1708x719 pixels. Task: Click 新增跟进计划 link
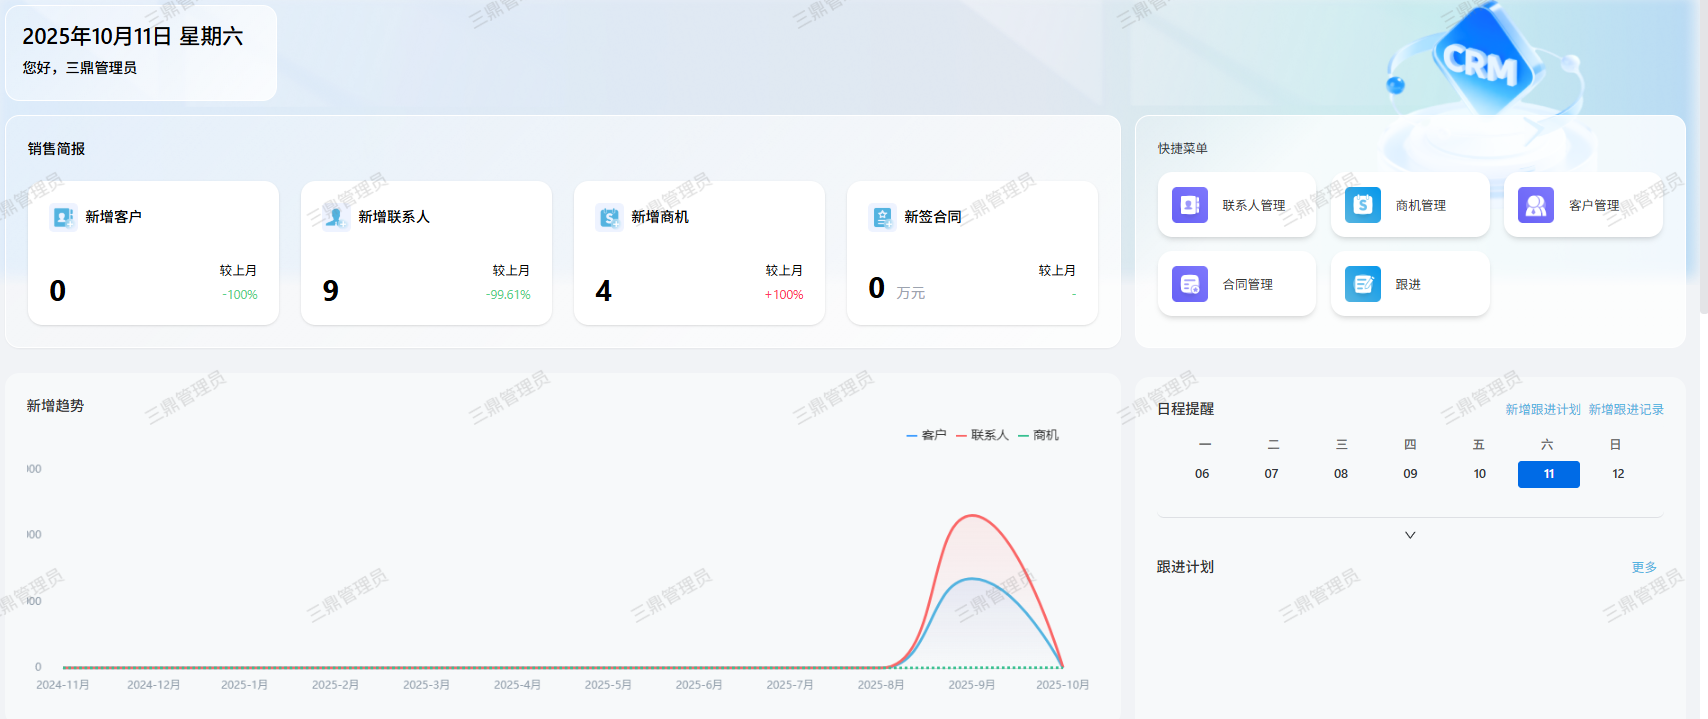click(x=1543, y=410)
